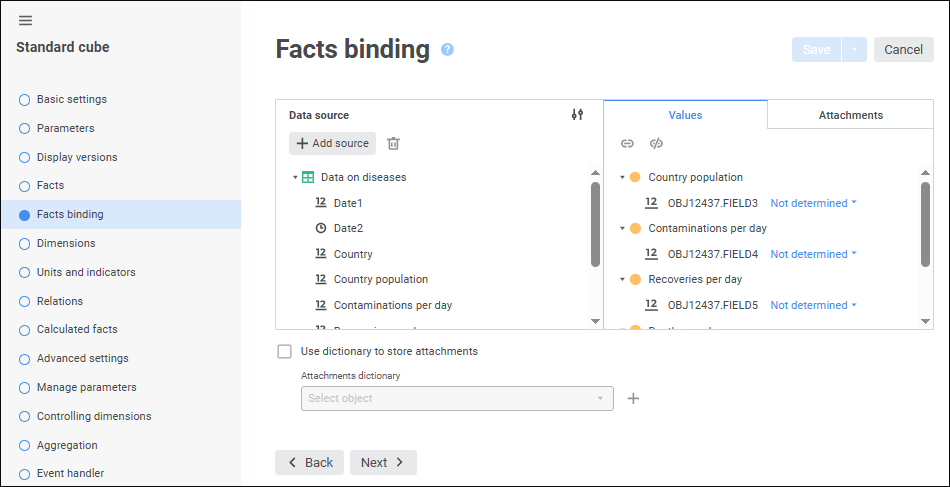
Task: Click the unlink binding icon
Action: (657, 144)
